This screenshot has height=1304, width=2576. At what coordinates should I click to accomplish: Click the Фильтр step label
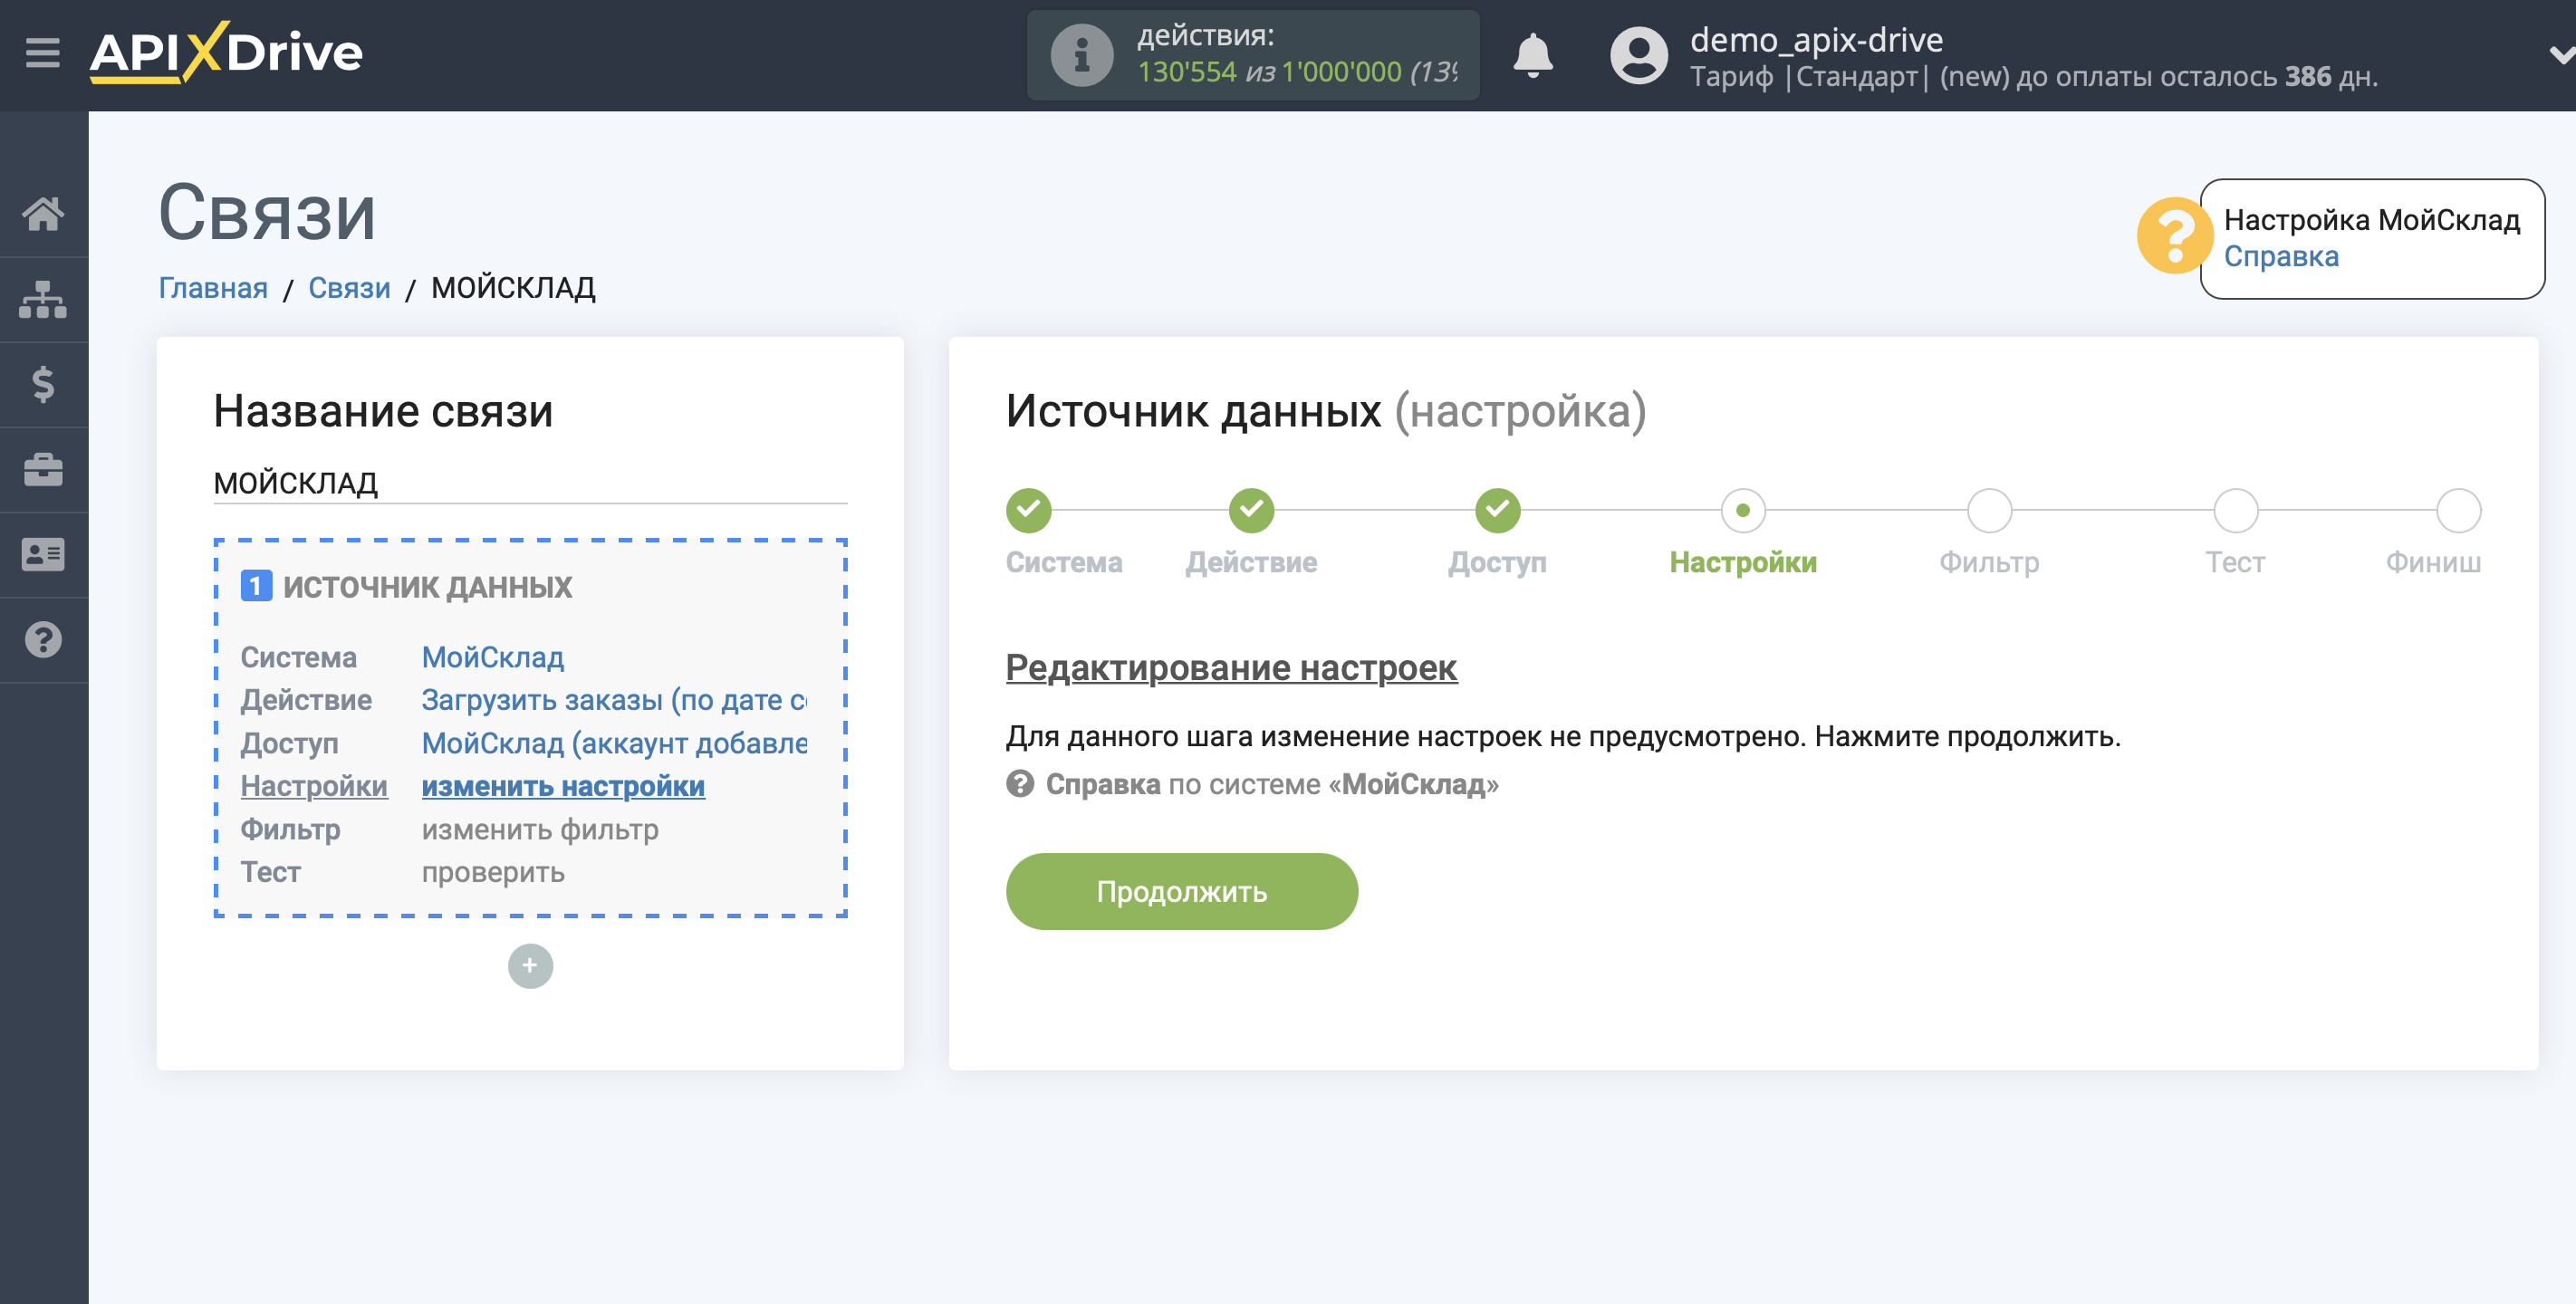(x=1989, y=562)
